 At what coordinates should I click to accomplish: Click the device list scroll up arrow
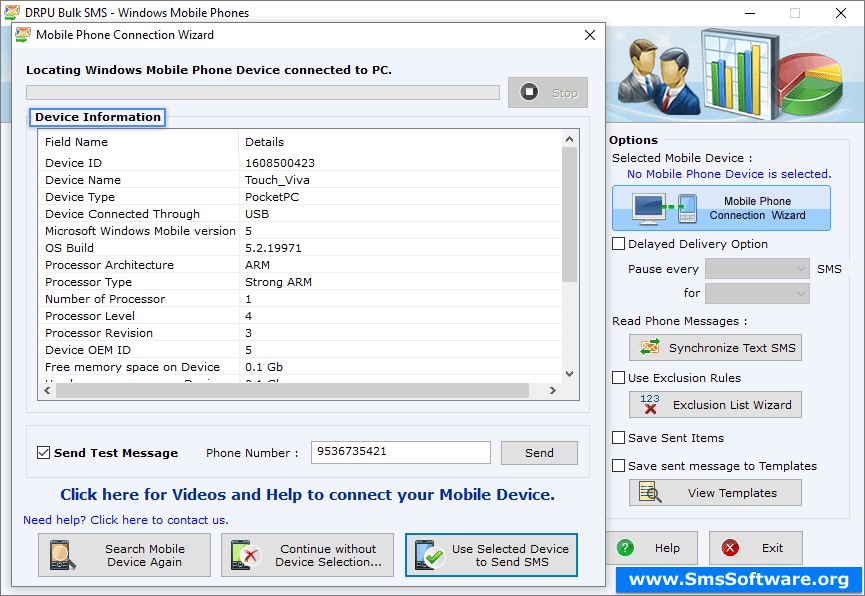pyautogui.click(x=569, y=139)
